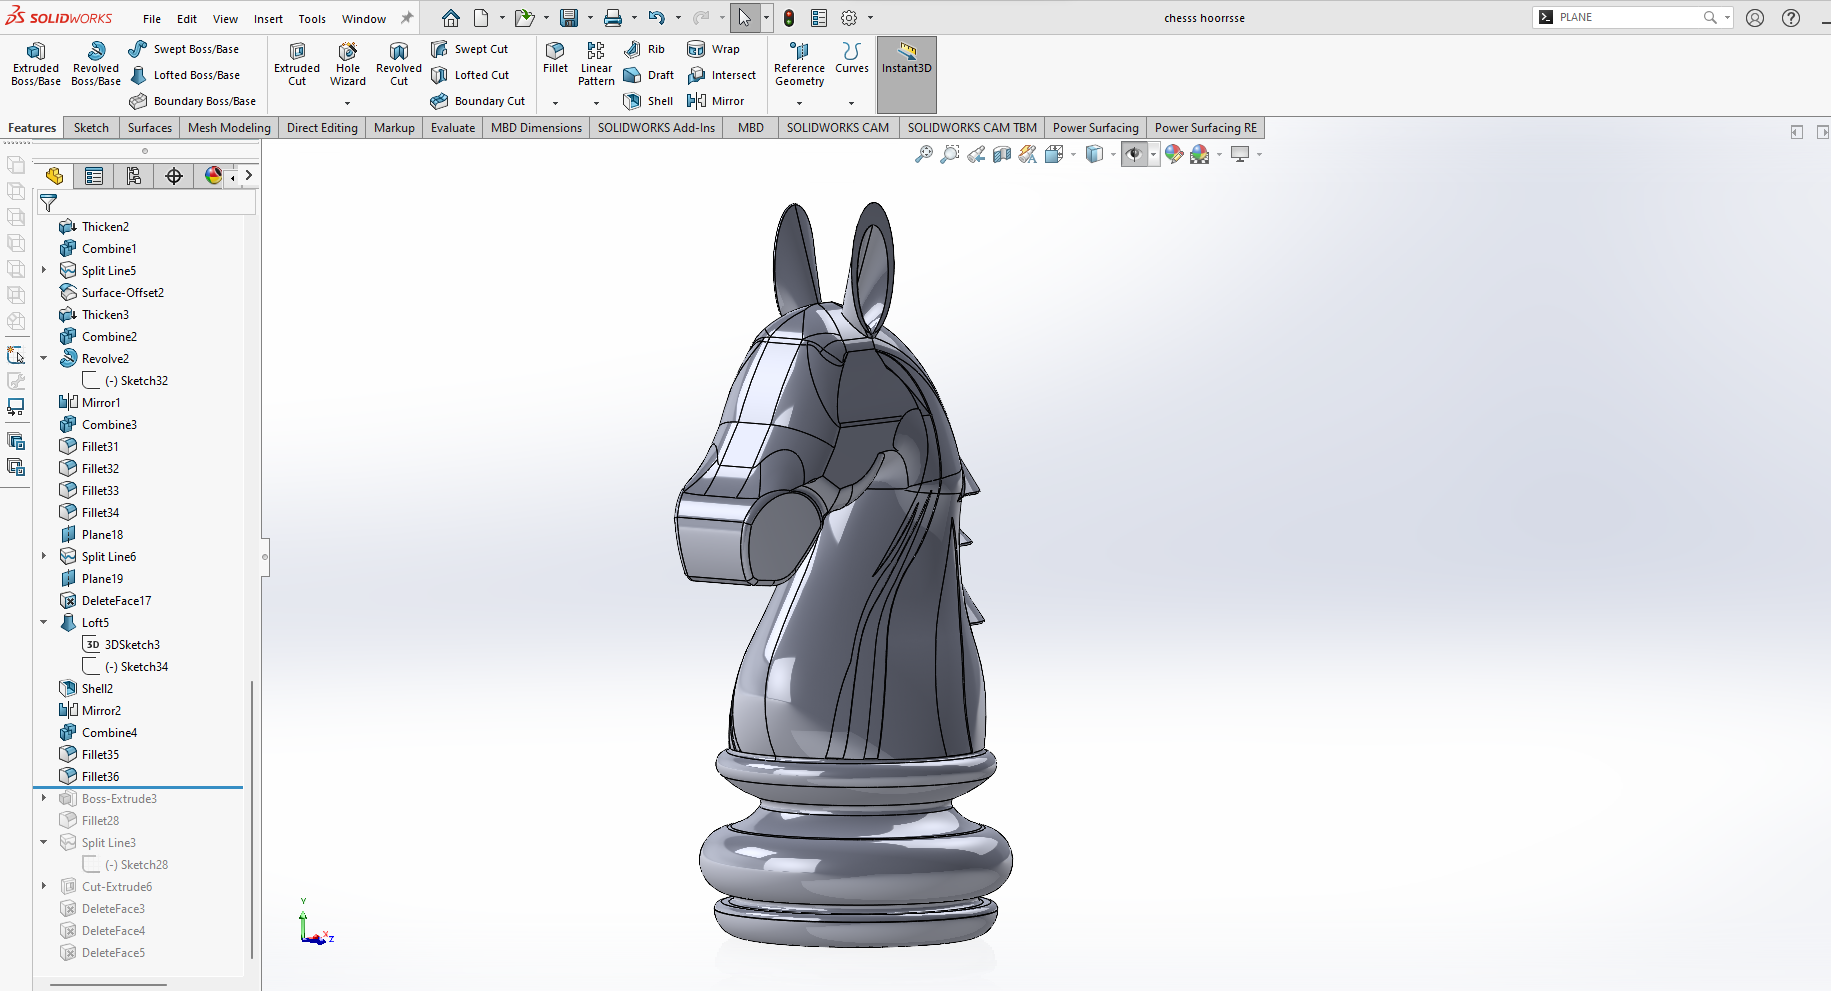Toggle the Hide/Show Items eye icon
The width and height of the screenshot is (1831, 991).
pos(1133,154)
